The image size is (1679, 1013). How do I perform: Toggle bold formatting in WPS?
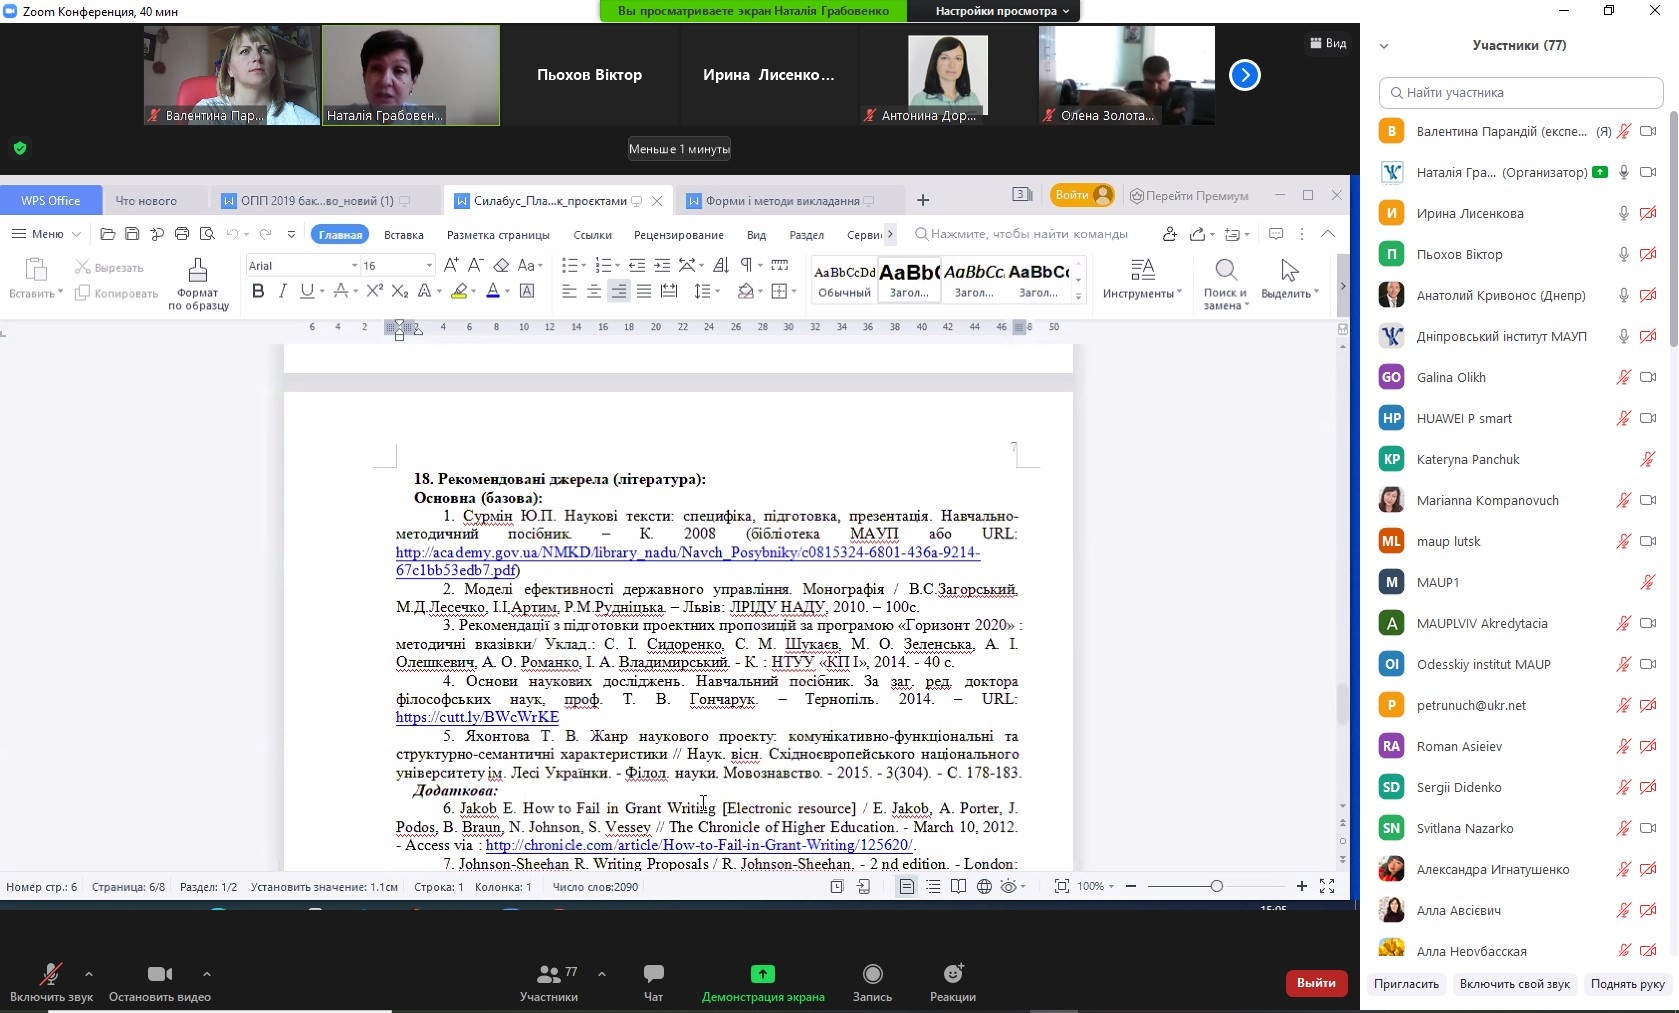pos(258,291)
